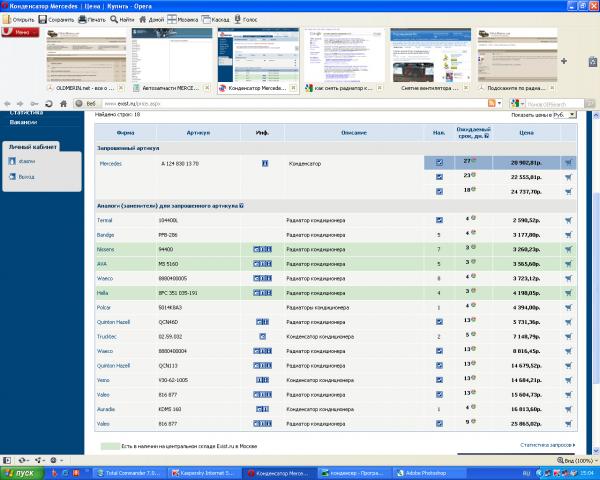This screenshot has width=600, height=480.
Task: Click the Cascade windows toolbar button
Action: [x=215, y=19]
